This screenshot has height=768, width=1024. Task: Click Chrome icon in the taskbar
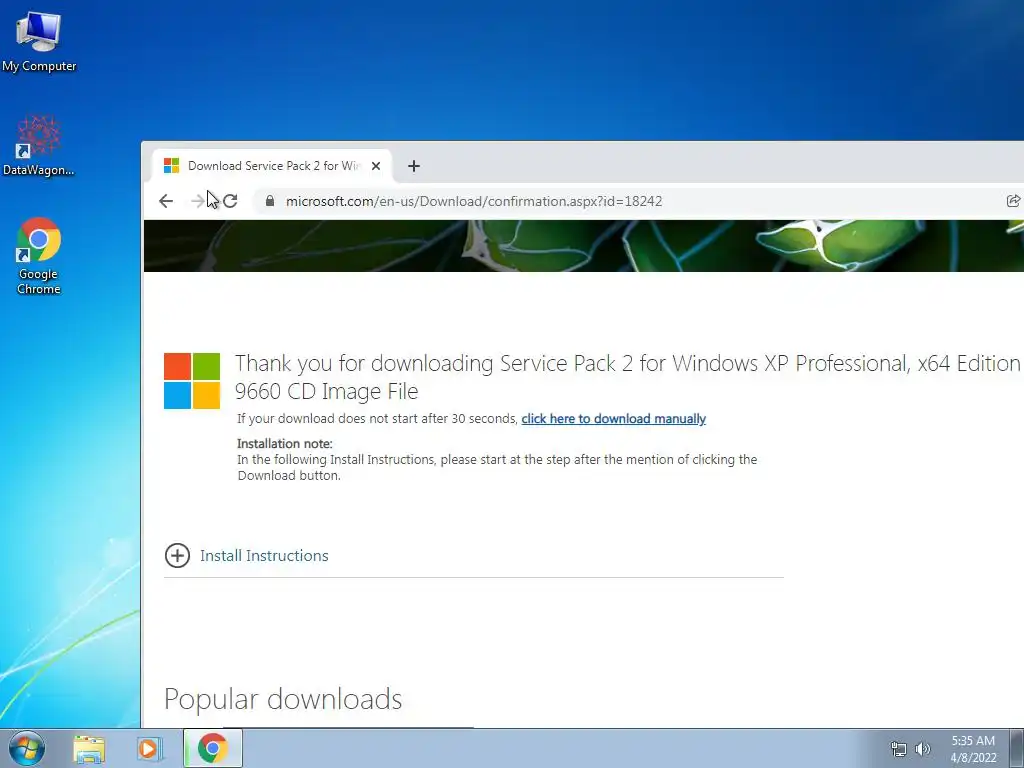click(x=213, y=748)
